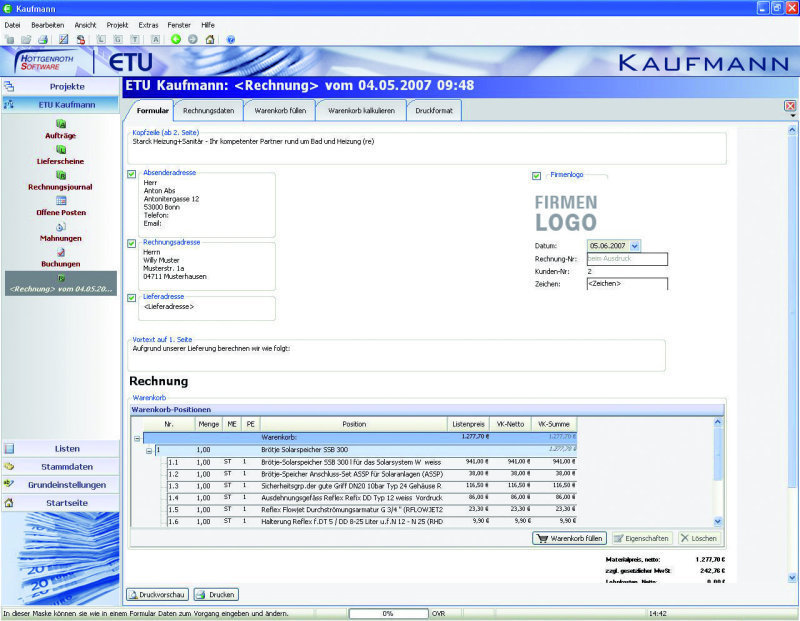Click the T toolbar icon

coord(135,39)
